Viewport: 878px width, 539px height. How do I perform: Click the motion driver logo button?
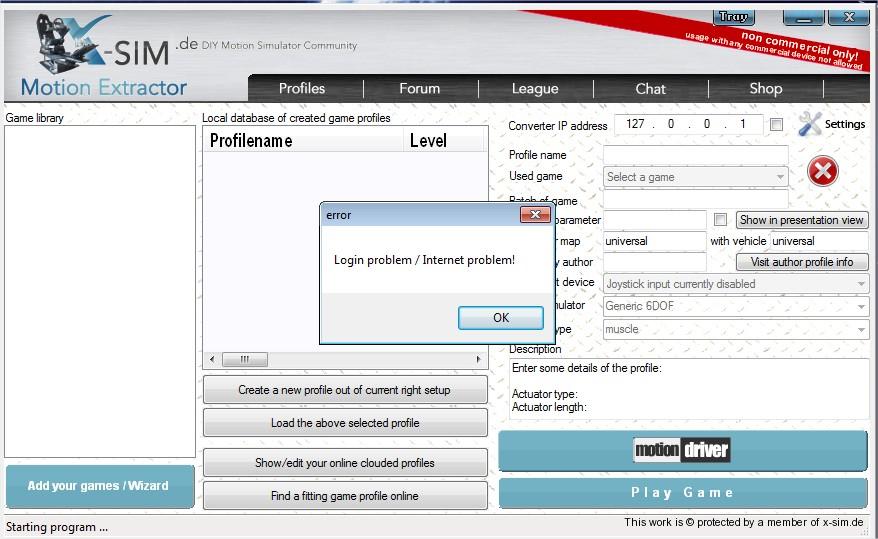coord(683,450)
